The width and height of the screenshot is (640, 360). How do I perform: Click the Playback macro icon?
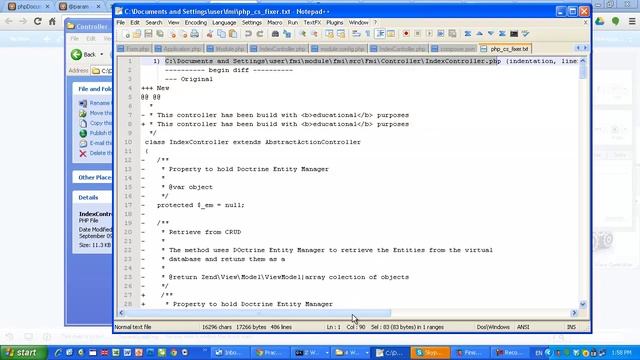tap(429, 34)
